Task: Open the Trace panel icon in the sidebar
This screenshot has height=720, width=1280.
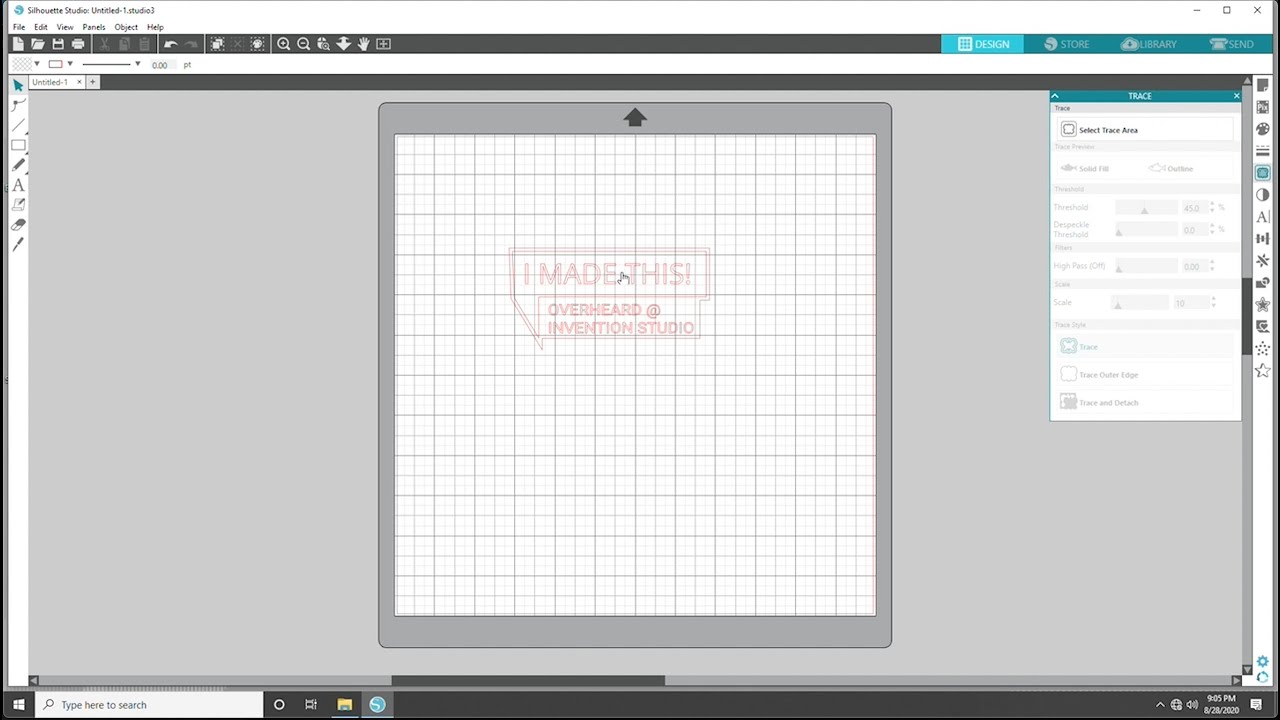Action: click(x=1263, y=173)
